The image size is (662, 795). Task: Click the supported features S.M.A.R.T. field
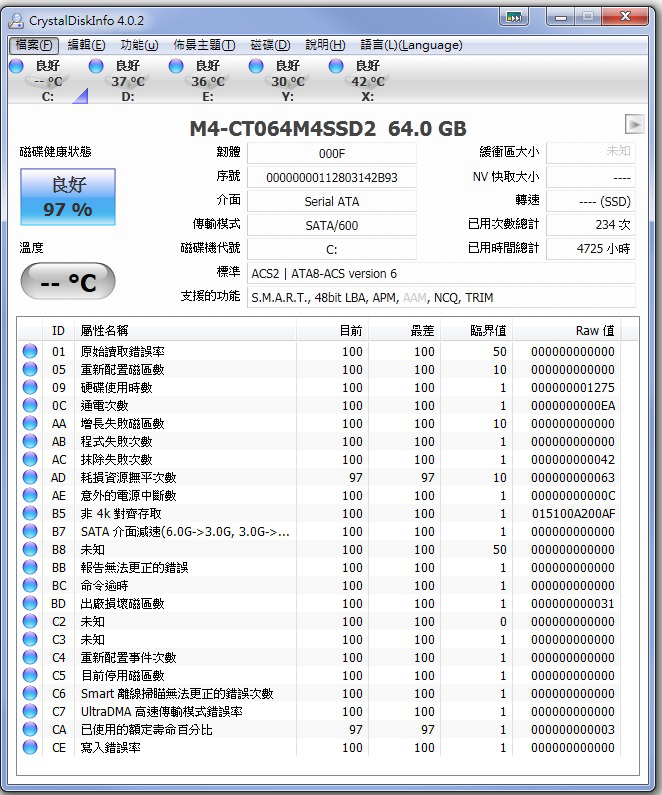click(x=441, y=298)
